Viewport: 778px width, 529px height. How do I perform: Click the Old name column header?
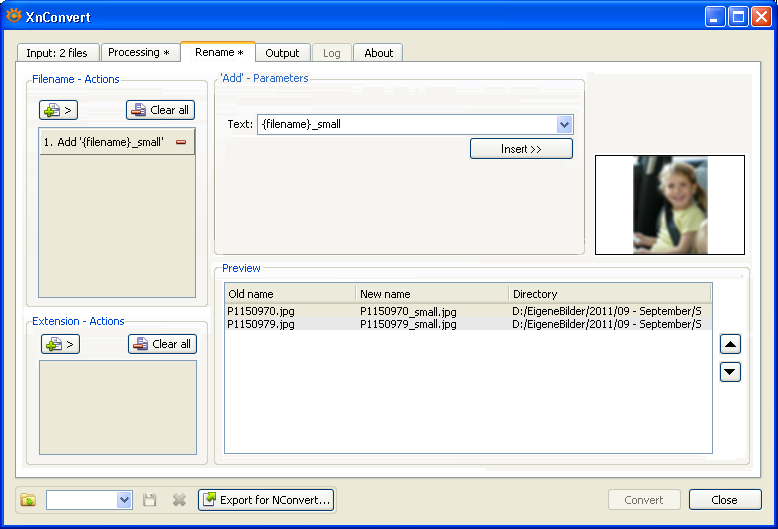pyautogui.click(x=290, y=294)
